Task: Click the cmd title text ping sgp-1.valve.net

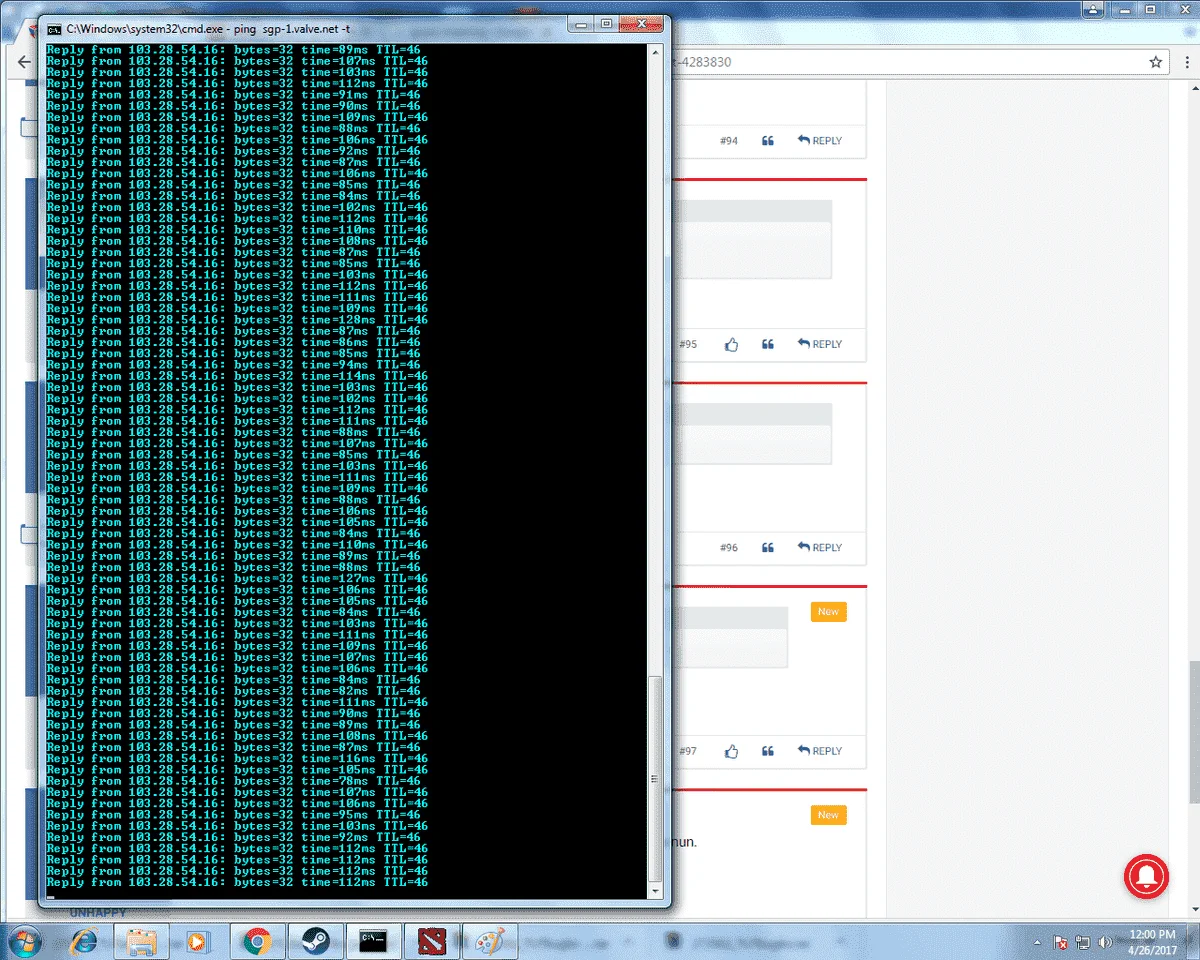Action: (x=285, y=30)
